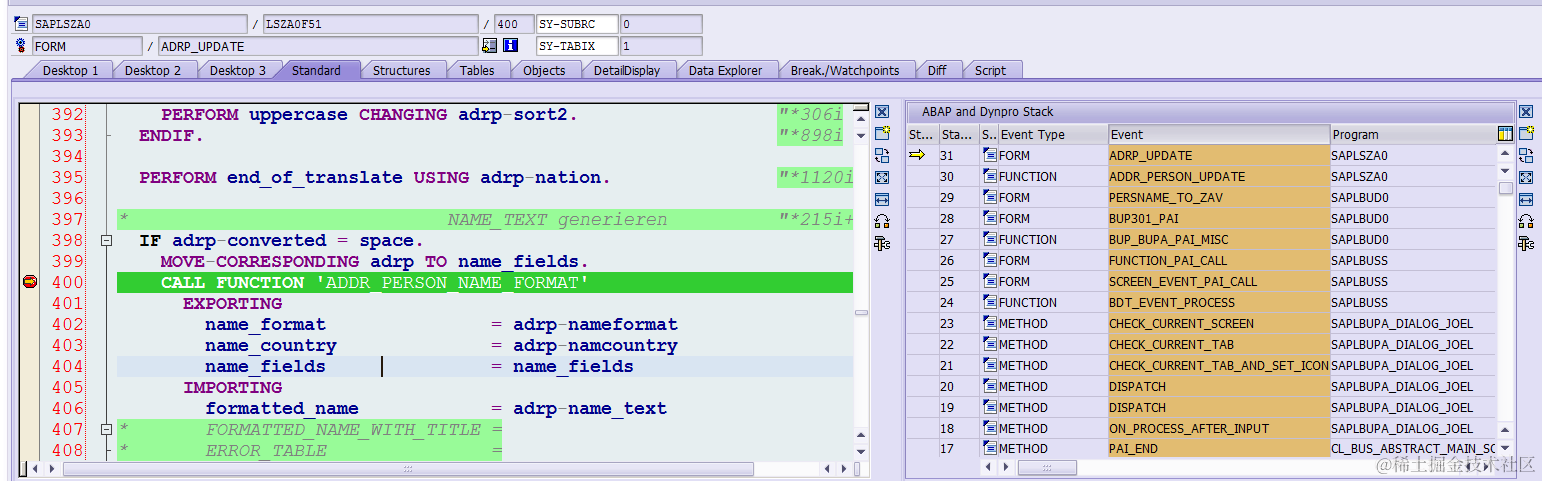Click navigation icon in stack row 24
The image size is (1542, 481).
click(x=989, y=302)
